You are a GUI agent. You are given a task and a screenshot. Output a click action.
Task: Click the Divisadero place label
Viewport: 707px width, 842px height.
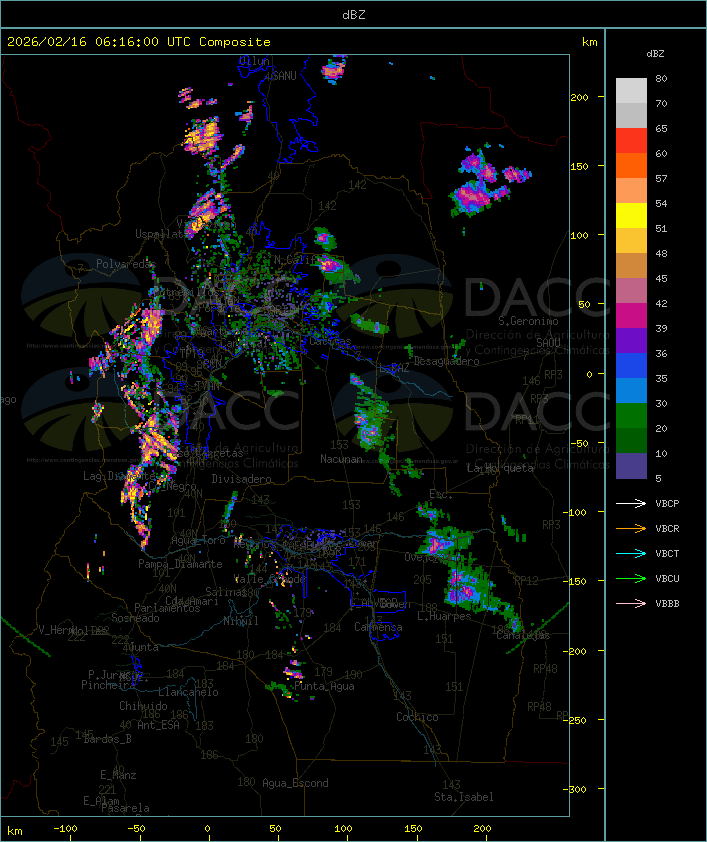point(242,479)
